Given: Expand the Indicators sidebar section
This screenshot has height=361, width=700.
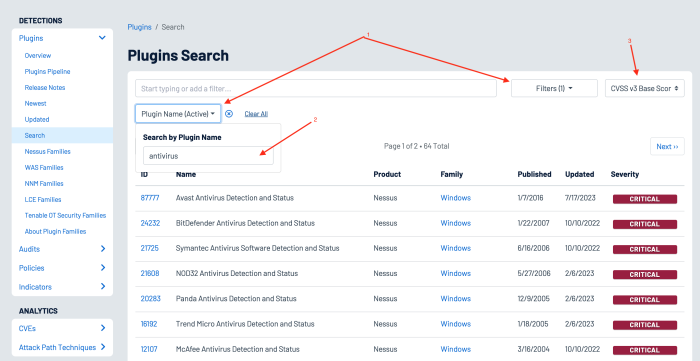Looking at the screenshot, I should tap(103, 286).
